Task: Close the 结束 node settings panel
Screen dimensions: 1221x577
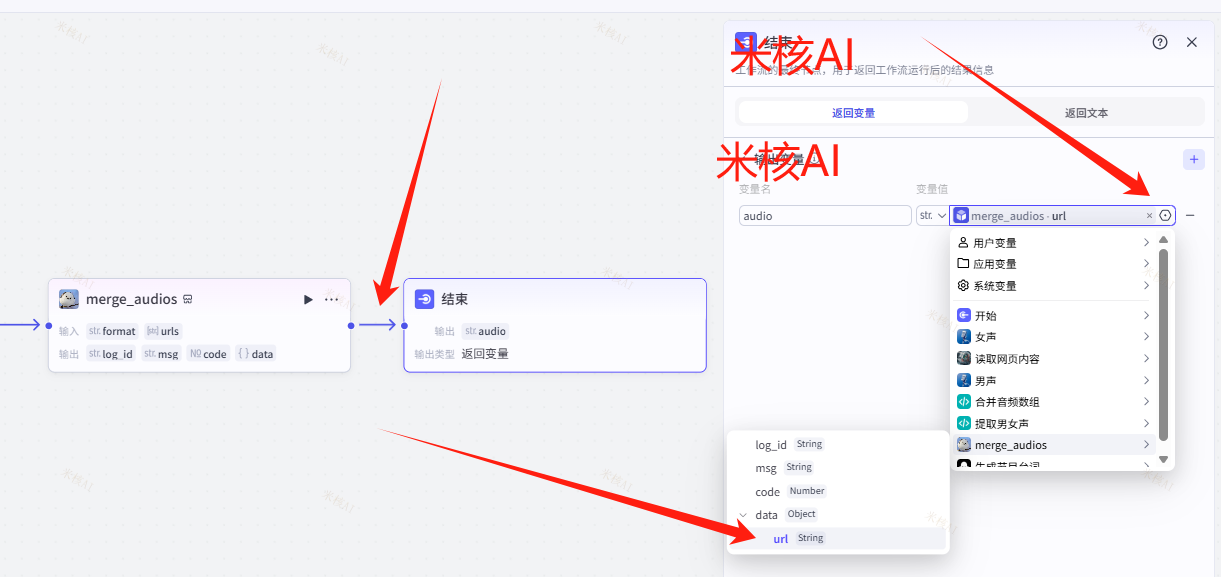Action: click(x=1191, y=42)
